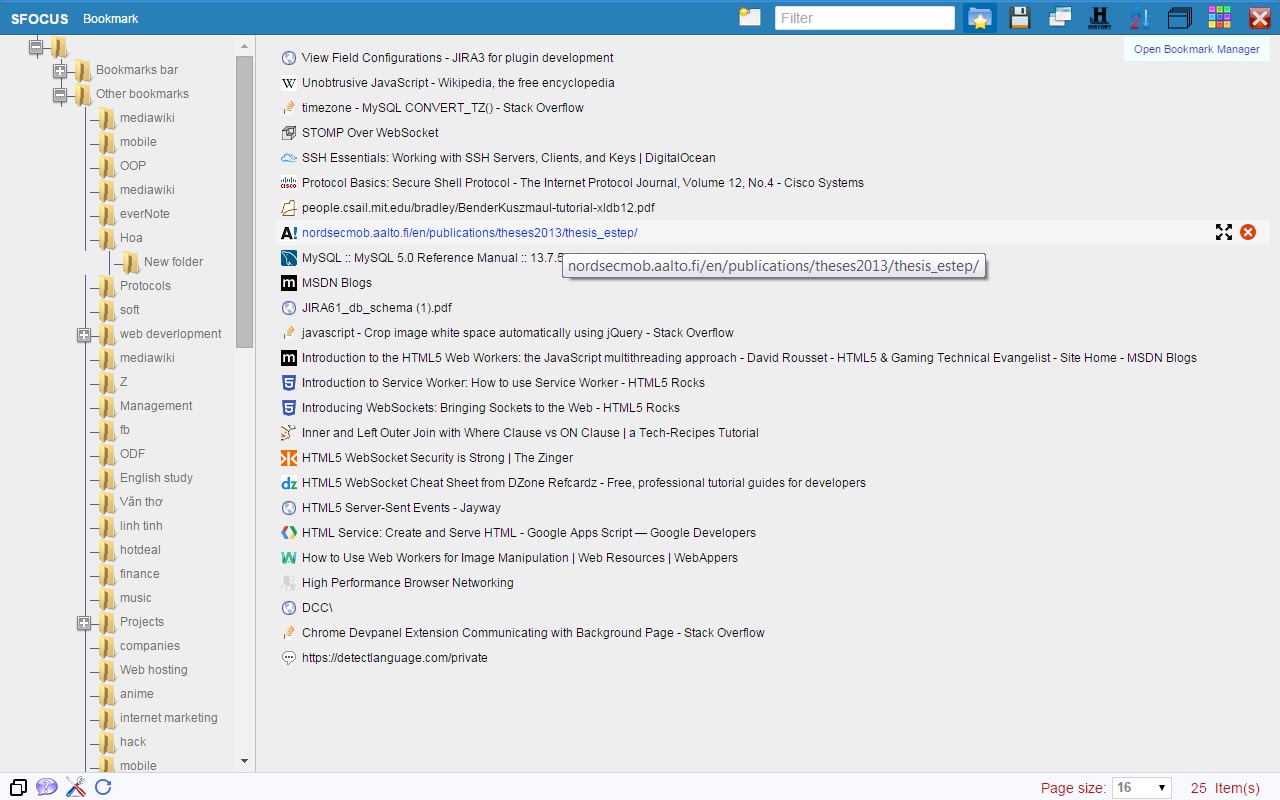Image resolution: width=1280 pixels, height=800 pixels.
Task: Open STOMP Over WebSocket bookmark
Action: coord(370,133)
